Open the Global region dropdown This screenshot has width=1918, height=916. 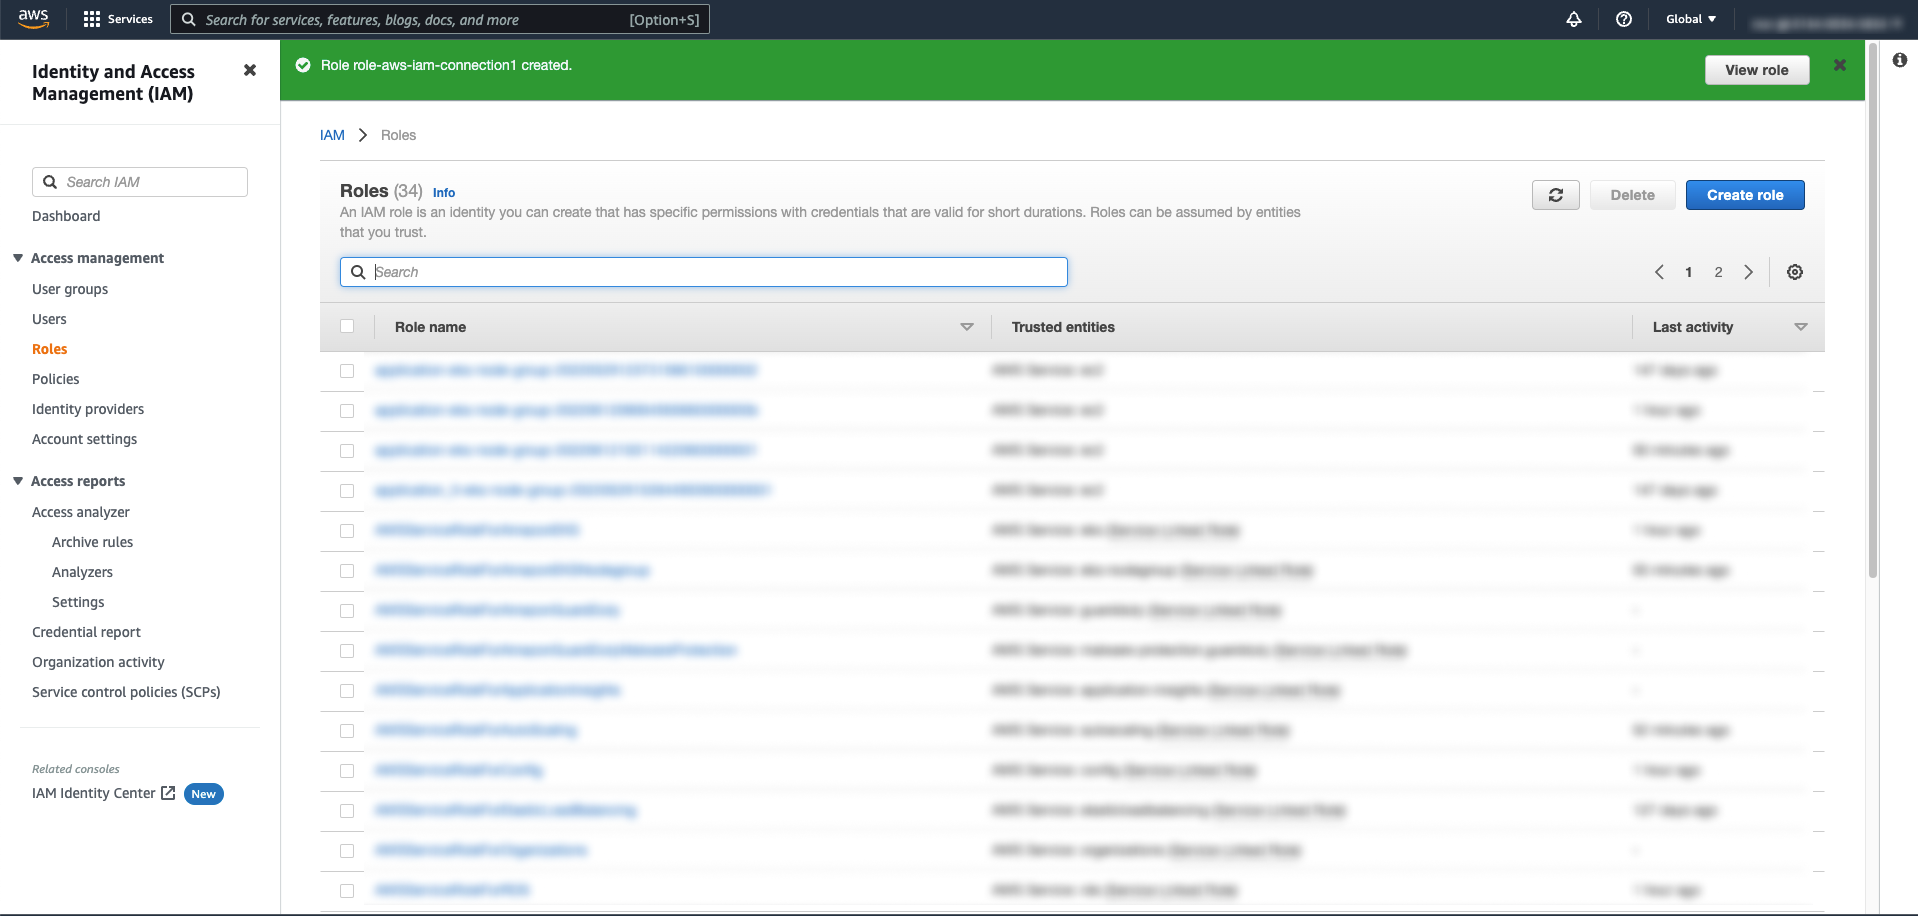point(1691,19)
